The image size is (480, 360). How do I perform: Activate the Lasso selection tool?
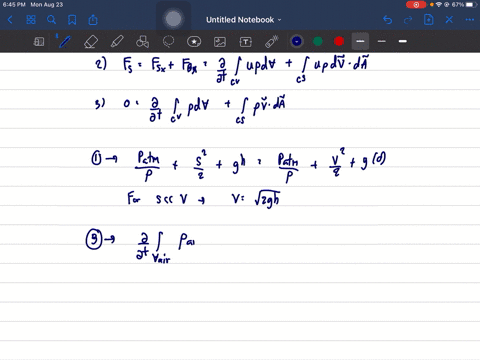(x=168, y=42)
